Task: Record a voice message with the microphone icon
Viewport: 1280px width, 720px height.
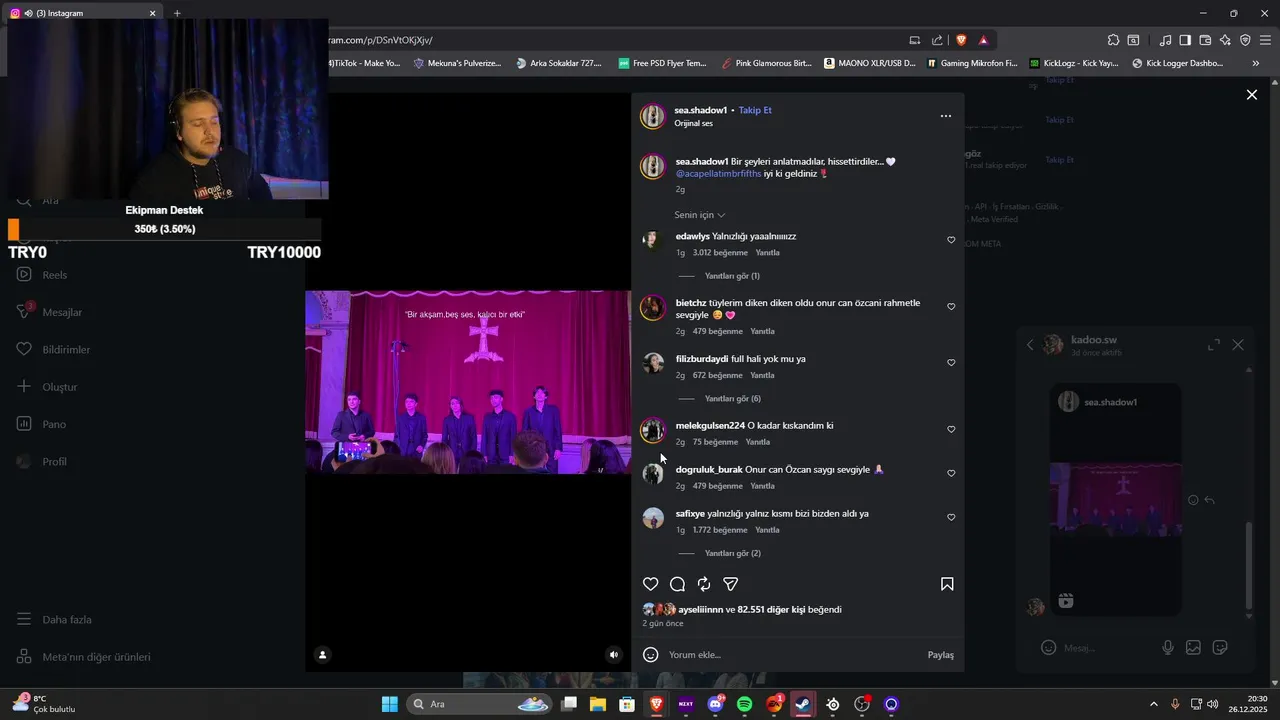Action: click(1168, 648)
